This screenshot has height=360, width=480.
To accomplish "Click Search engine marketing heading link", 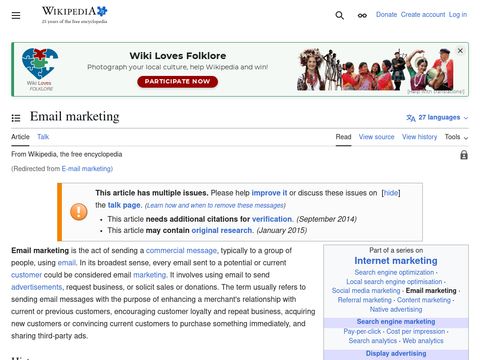I will [396, 322].
